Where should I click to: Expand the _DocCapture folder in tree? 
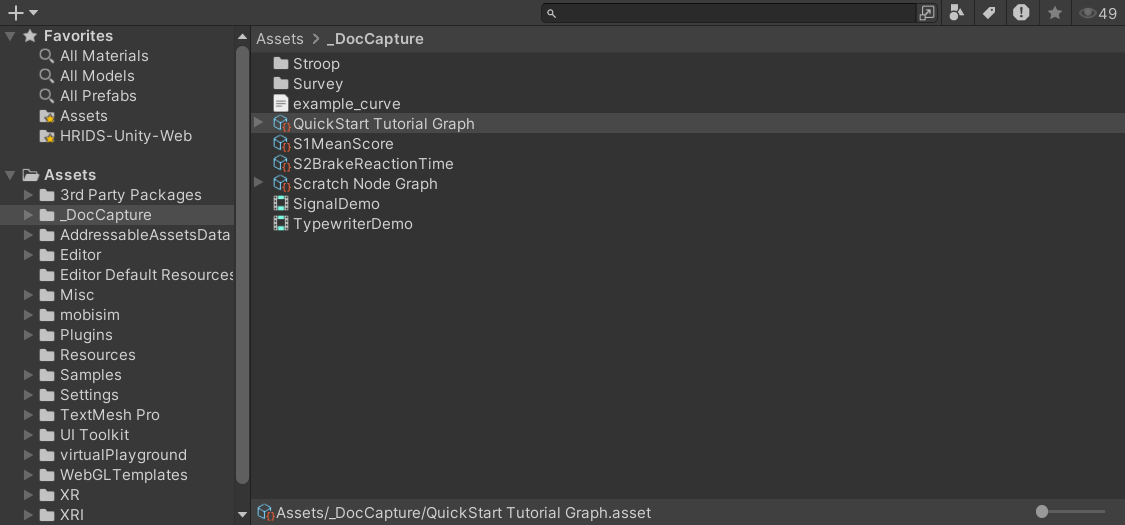point(28,215)
